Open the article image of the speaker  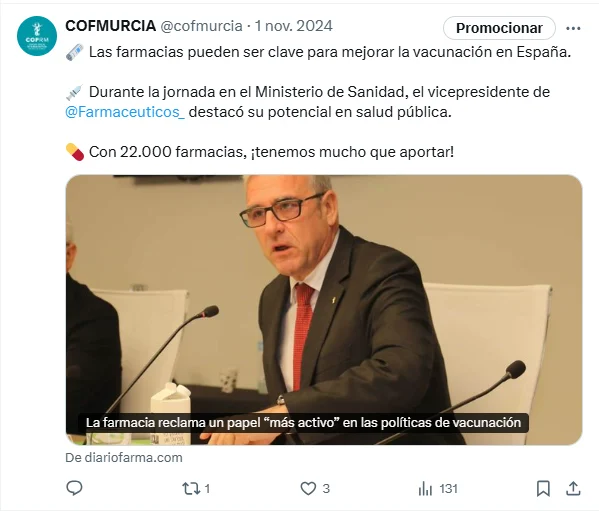pyautogui.click(x=324, y=310)
